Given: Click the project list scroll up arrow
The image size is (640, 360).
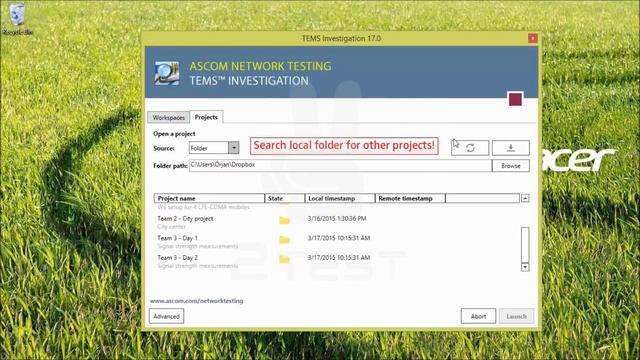Looking at the screenshot, I should pyautogui.click(x=525, y=198).
